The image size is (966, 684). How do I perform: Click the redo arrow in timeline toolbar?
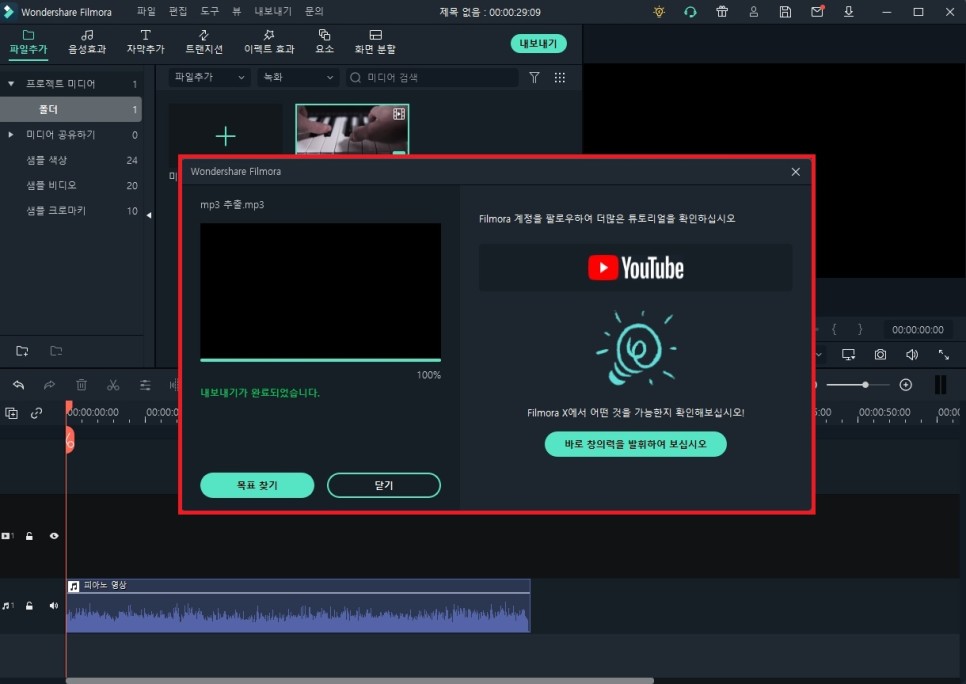pos(49,385)
